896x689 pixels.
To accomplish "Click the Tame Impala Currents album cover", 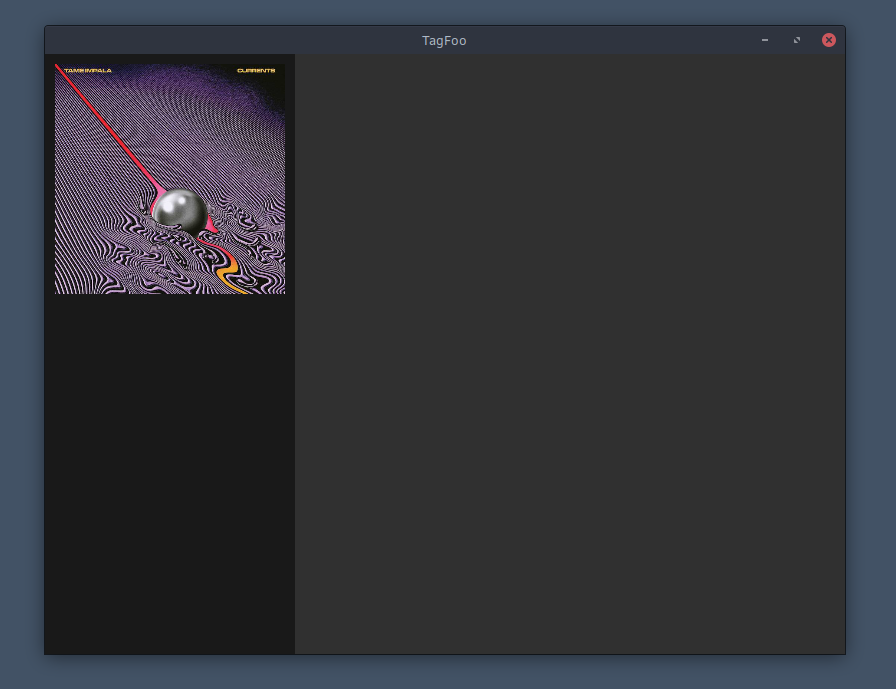I will tap(170, 179).
